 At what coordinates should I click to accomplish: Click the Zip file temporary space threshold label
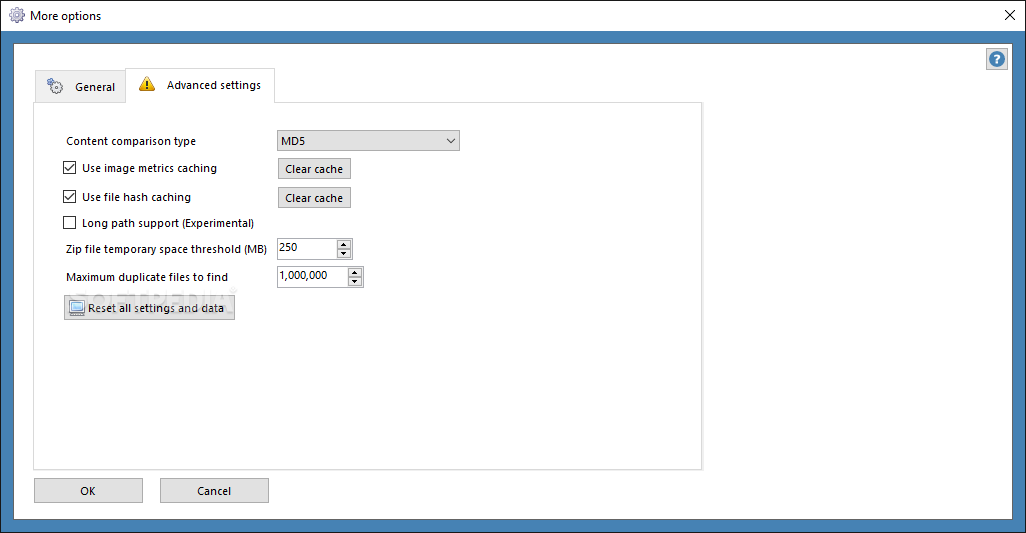[x=166, y=249]
